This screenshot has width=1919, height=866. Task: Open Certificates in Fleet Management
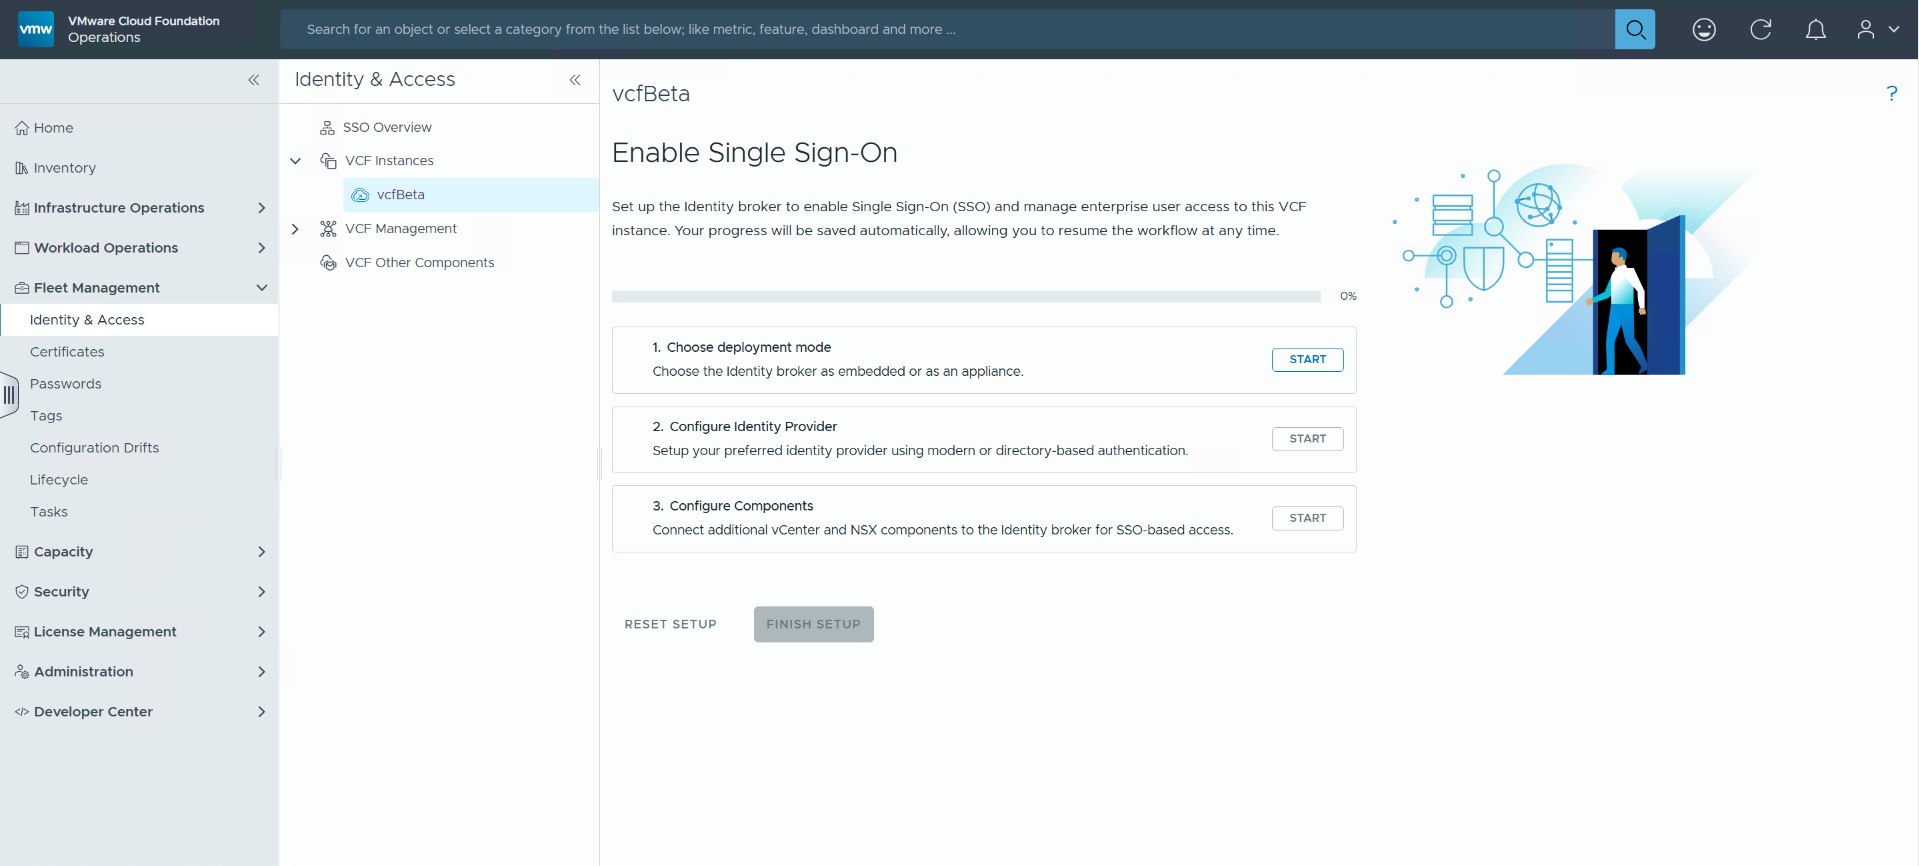[67, 352]
